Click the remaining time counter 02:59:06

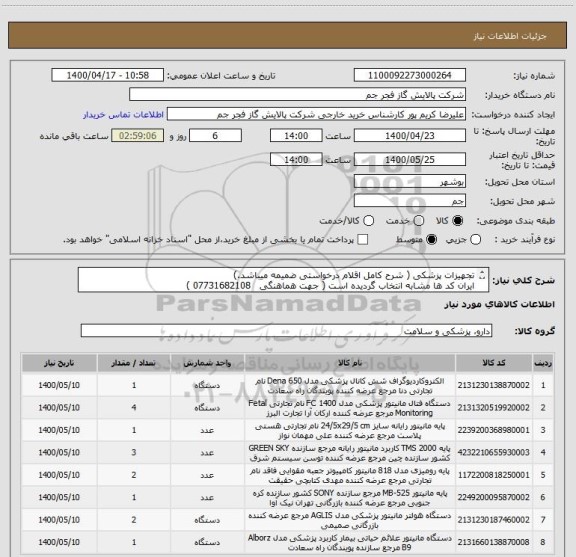tap(138, 136)
